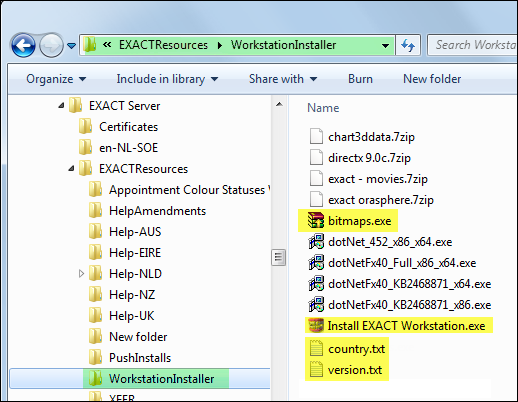Click EXACTResources in the address breadcrumb
Image resolution: width=518 pixels, height=402 pixels.
163,45
